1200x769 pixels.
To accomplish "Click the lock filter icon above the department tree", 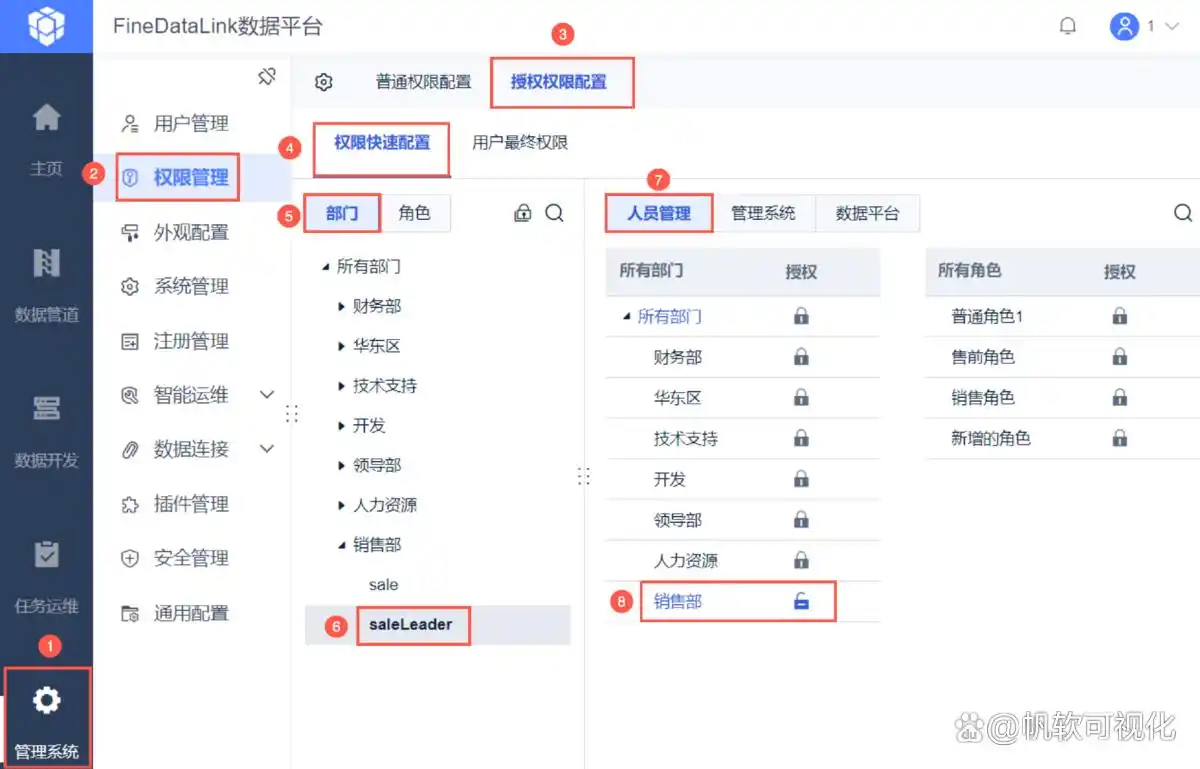I will (522, 212).
